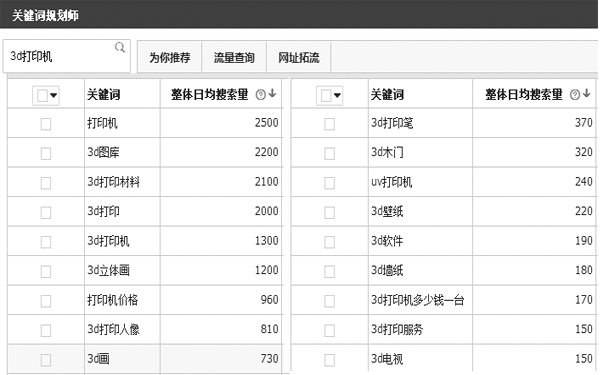The image size is (600, 375).
Task: Toggle select-all checkbox in left table
Action: pos(42,95)
